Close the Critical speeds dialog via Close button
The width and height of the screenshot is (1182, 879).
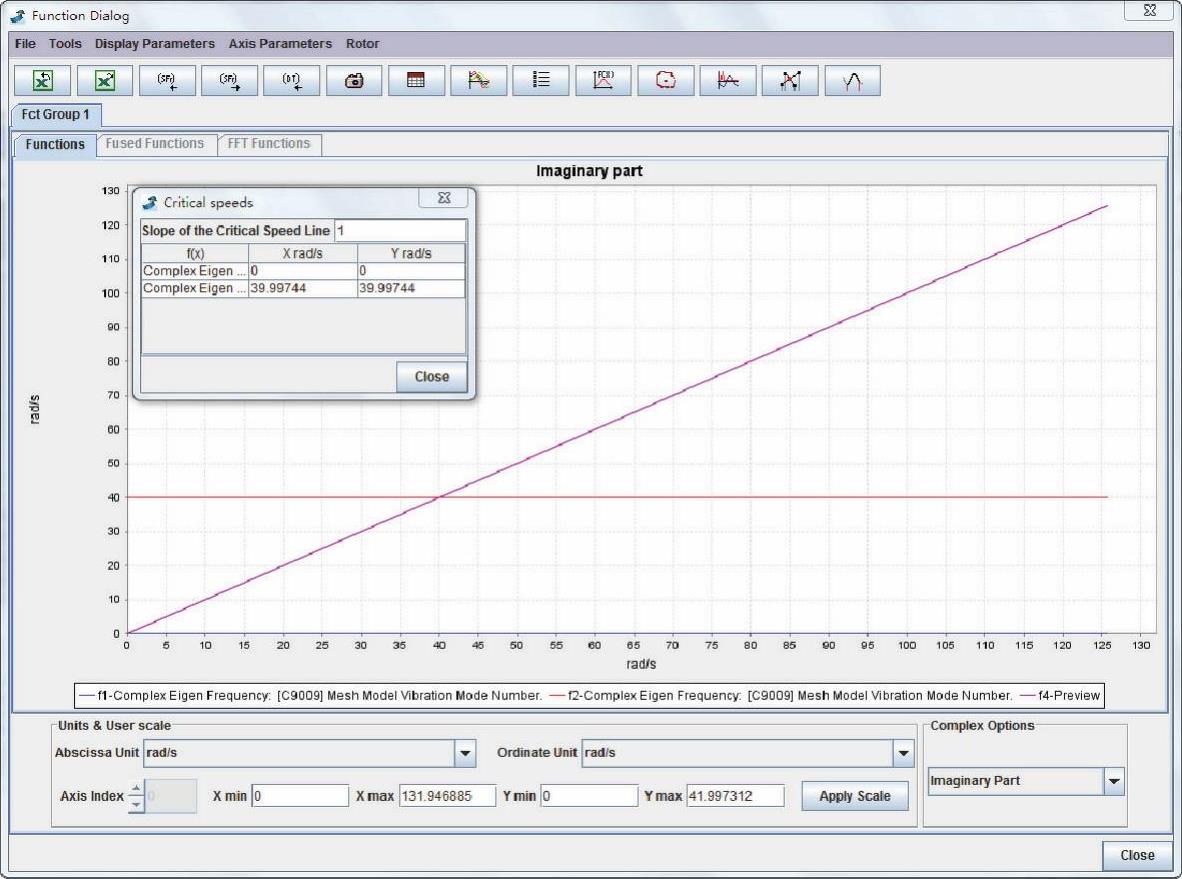pyautogui.click(x=431, y=377)
